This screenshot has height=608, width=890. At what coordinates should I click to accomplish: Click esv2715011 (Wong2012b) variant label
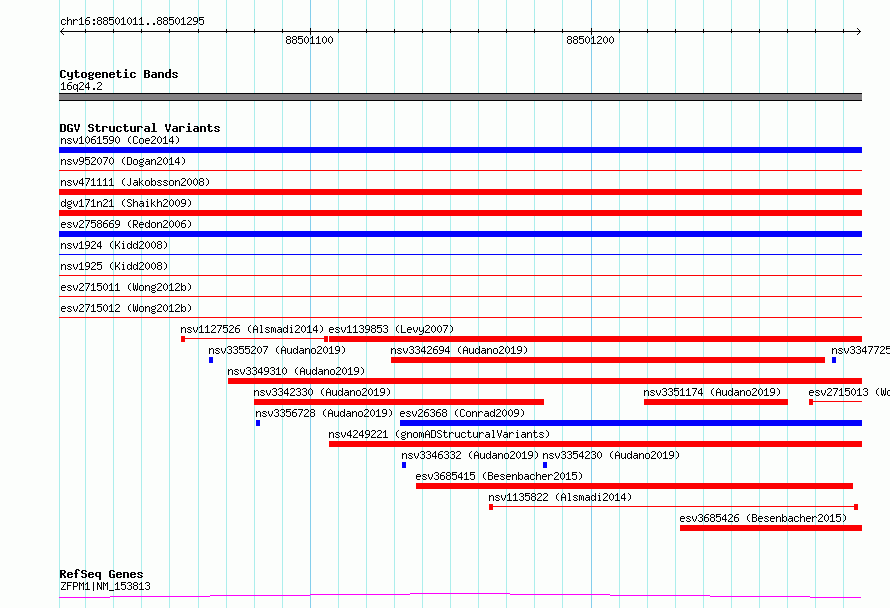(126, 287)
